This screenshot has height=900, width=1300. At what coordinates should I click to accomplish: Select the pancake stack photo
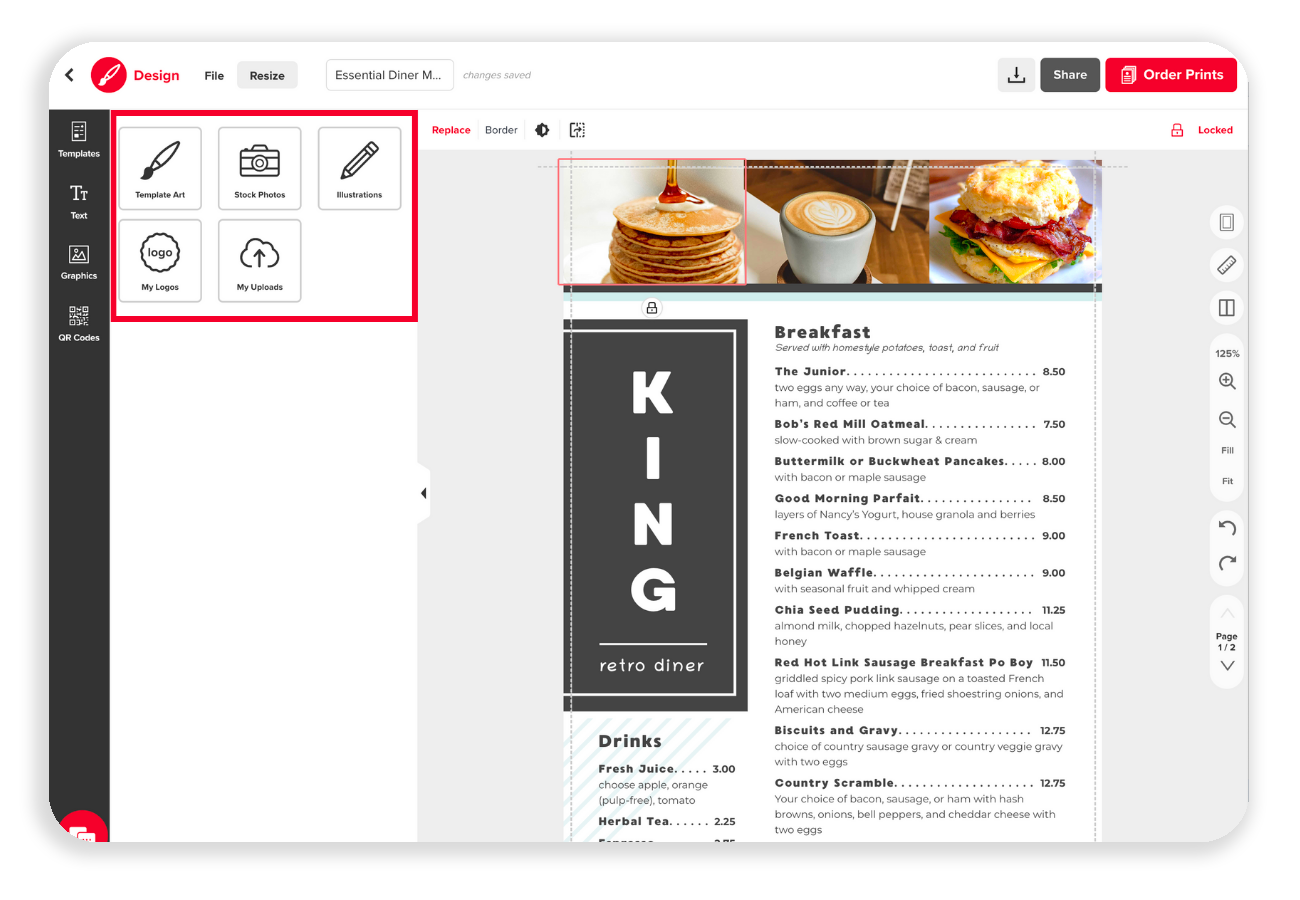[652, 222]
